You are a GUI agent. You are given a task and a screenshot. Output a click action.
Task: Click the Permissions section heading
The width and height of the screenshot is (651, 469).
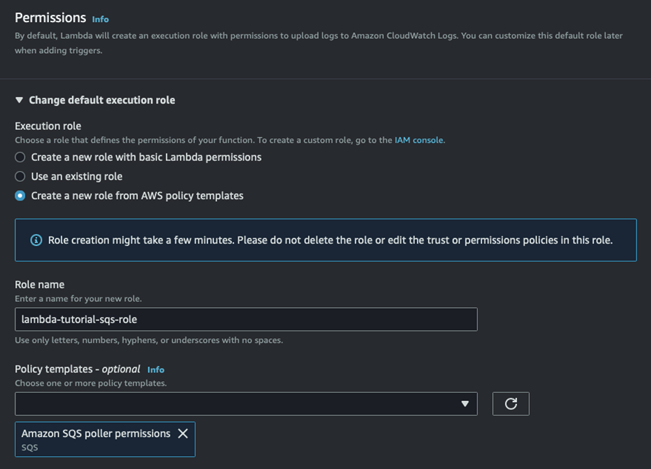(x=50, y=18)
